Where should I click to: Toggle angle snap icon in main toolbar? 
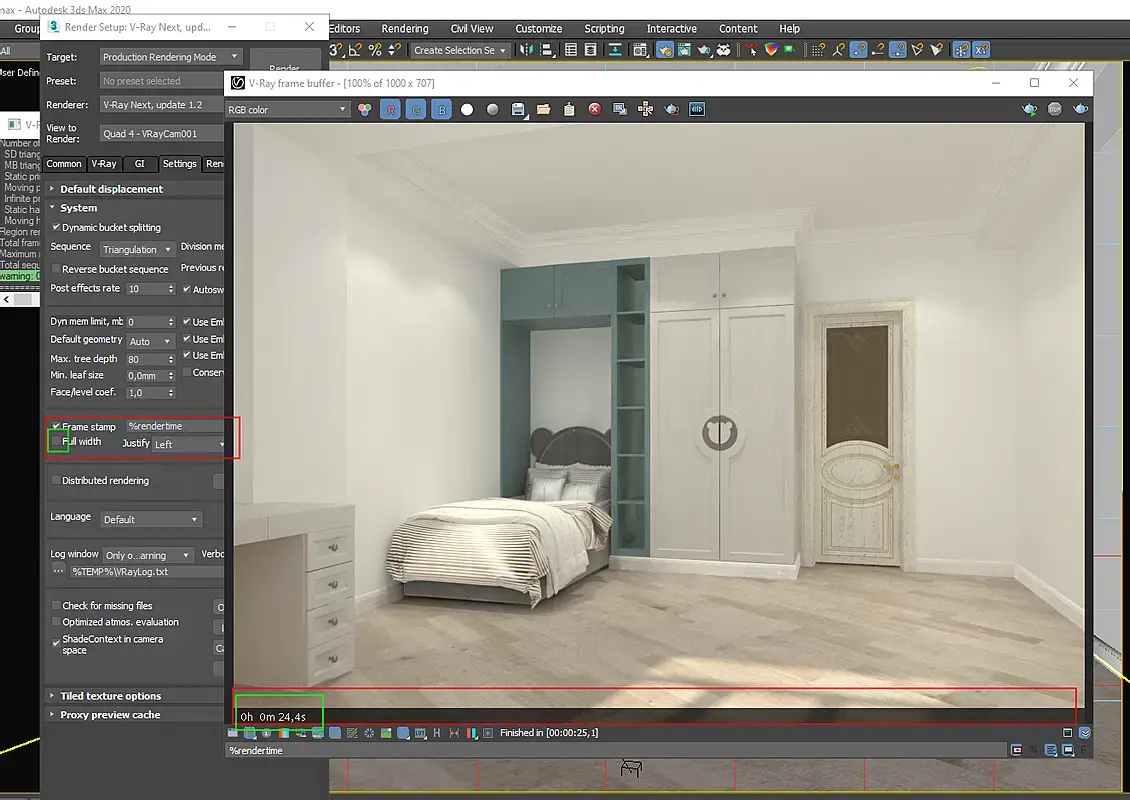[x=355, y=50]
